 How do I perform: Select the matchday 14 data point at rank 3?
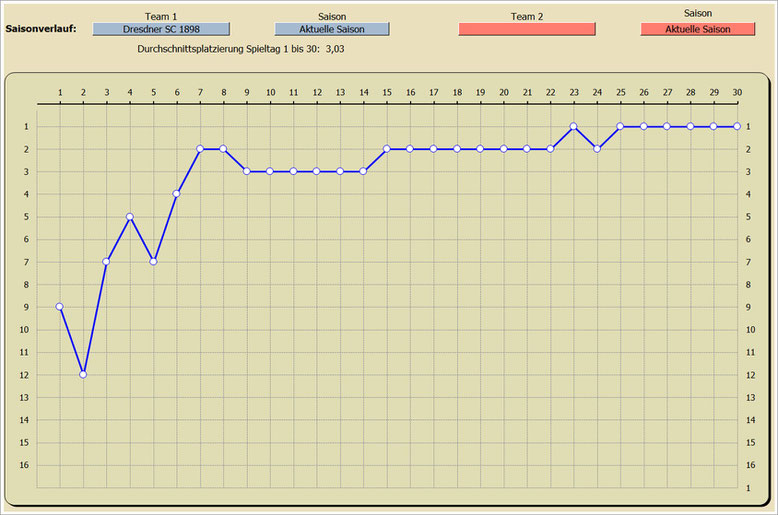tap(363, 171)
